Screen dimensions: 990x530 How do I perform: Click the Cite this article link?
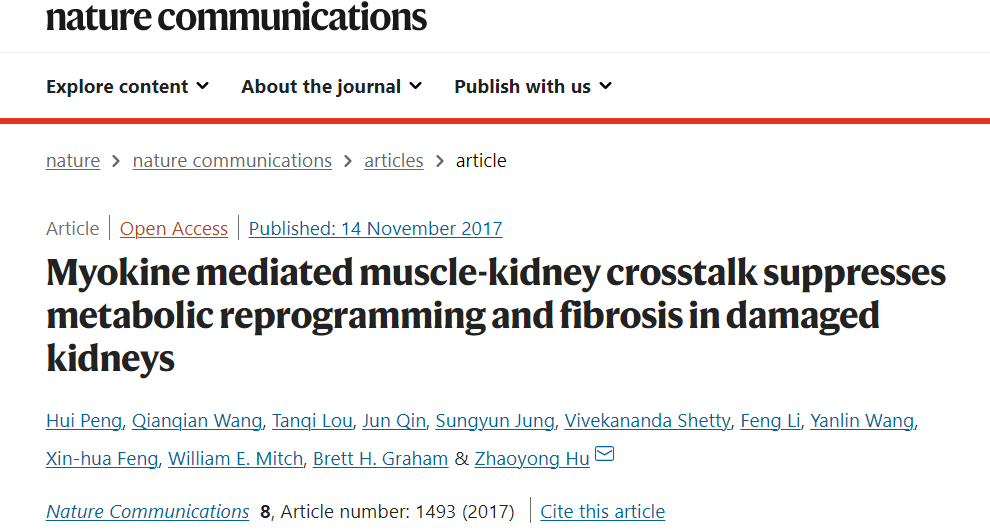point(602,512)
